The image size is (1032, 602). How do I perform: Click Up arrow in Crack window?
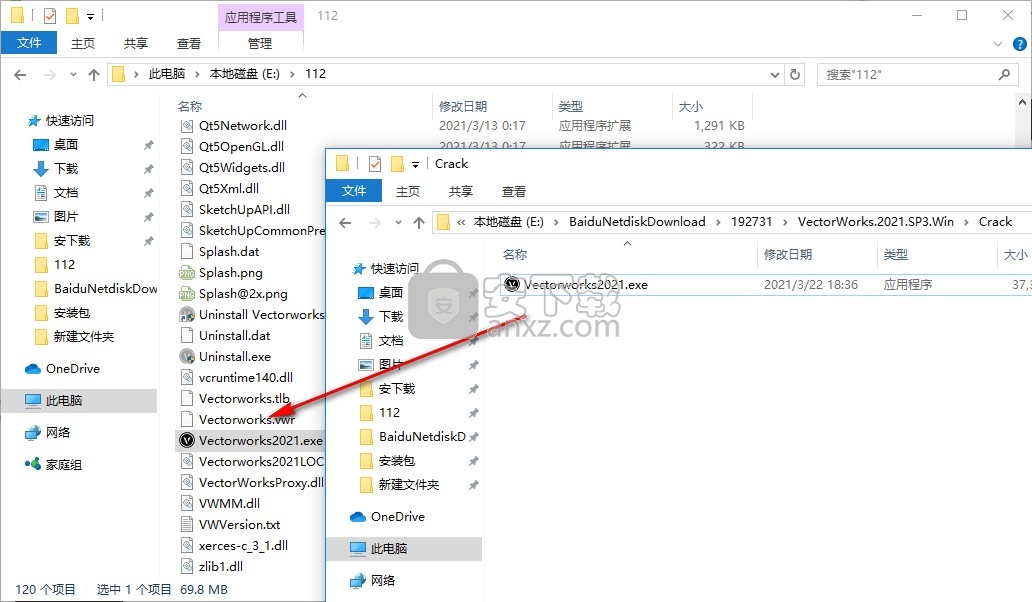(x=419, y=222)
